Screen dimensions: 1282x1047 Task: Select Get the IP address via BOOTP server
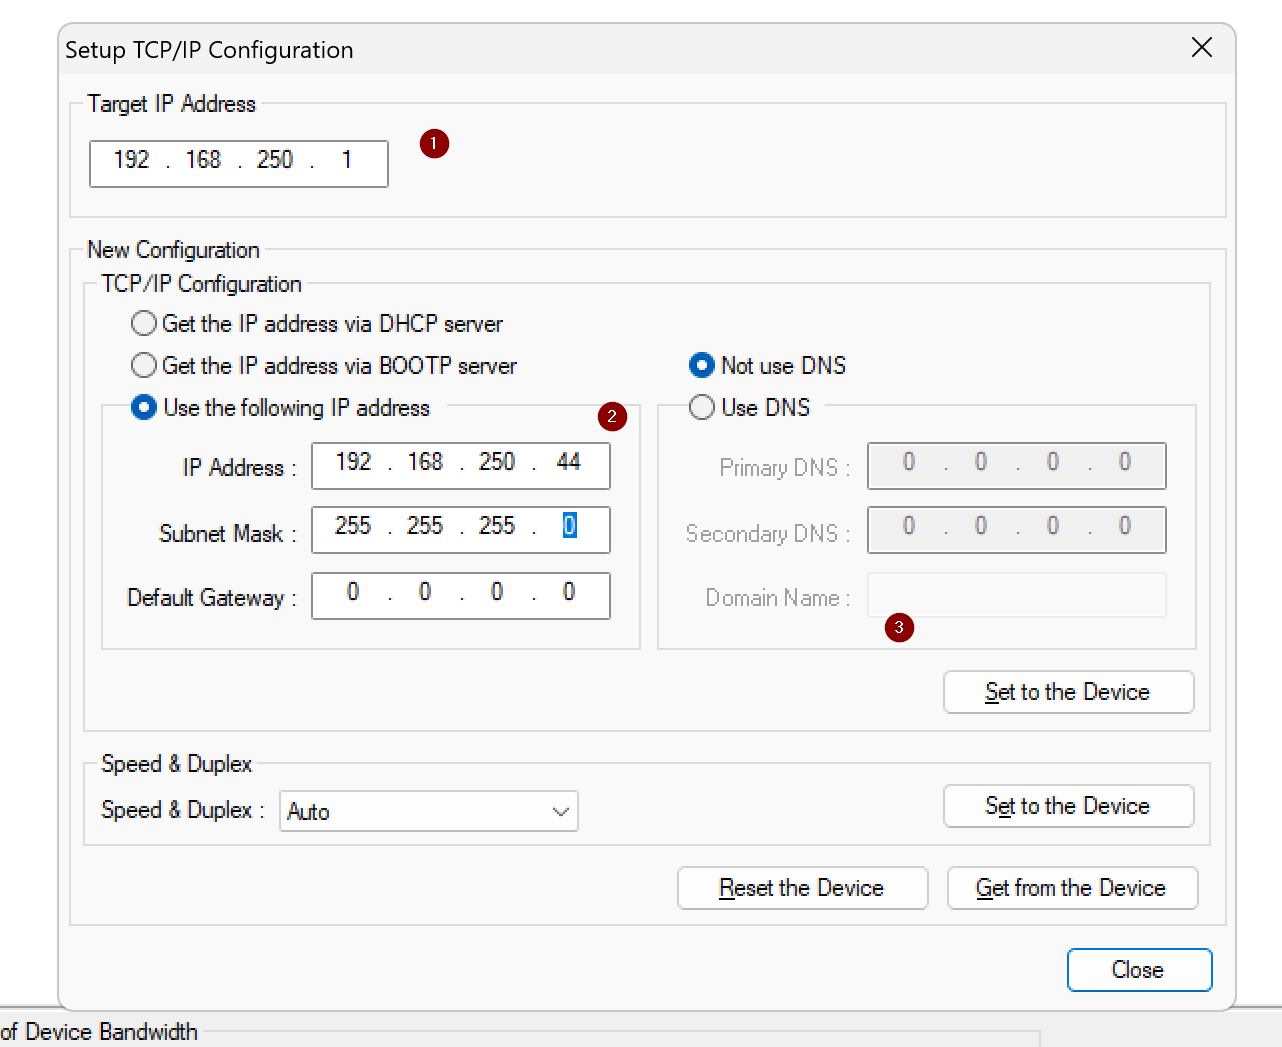145,366
